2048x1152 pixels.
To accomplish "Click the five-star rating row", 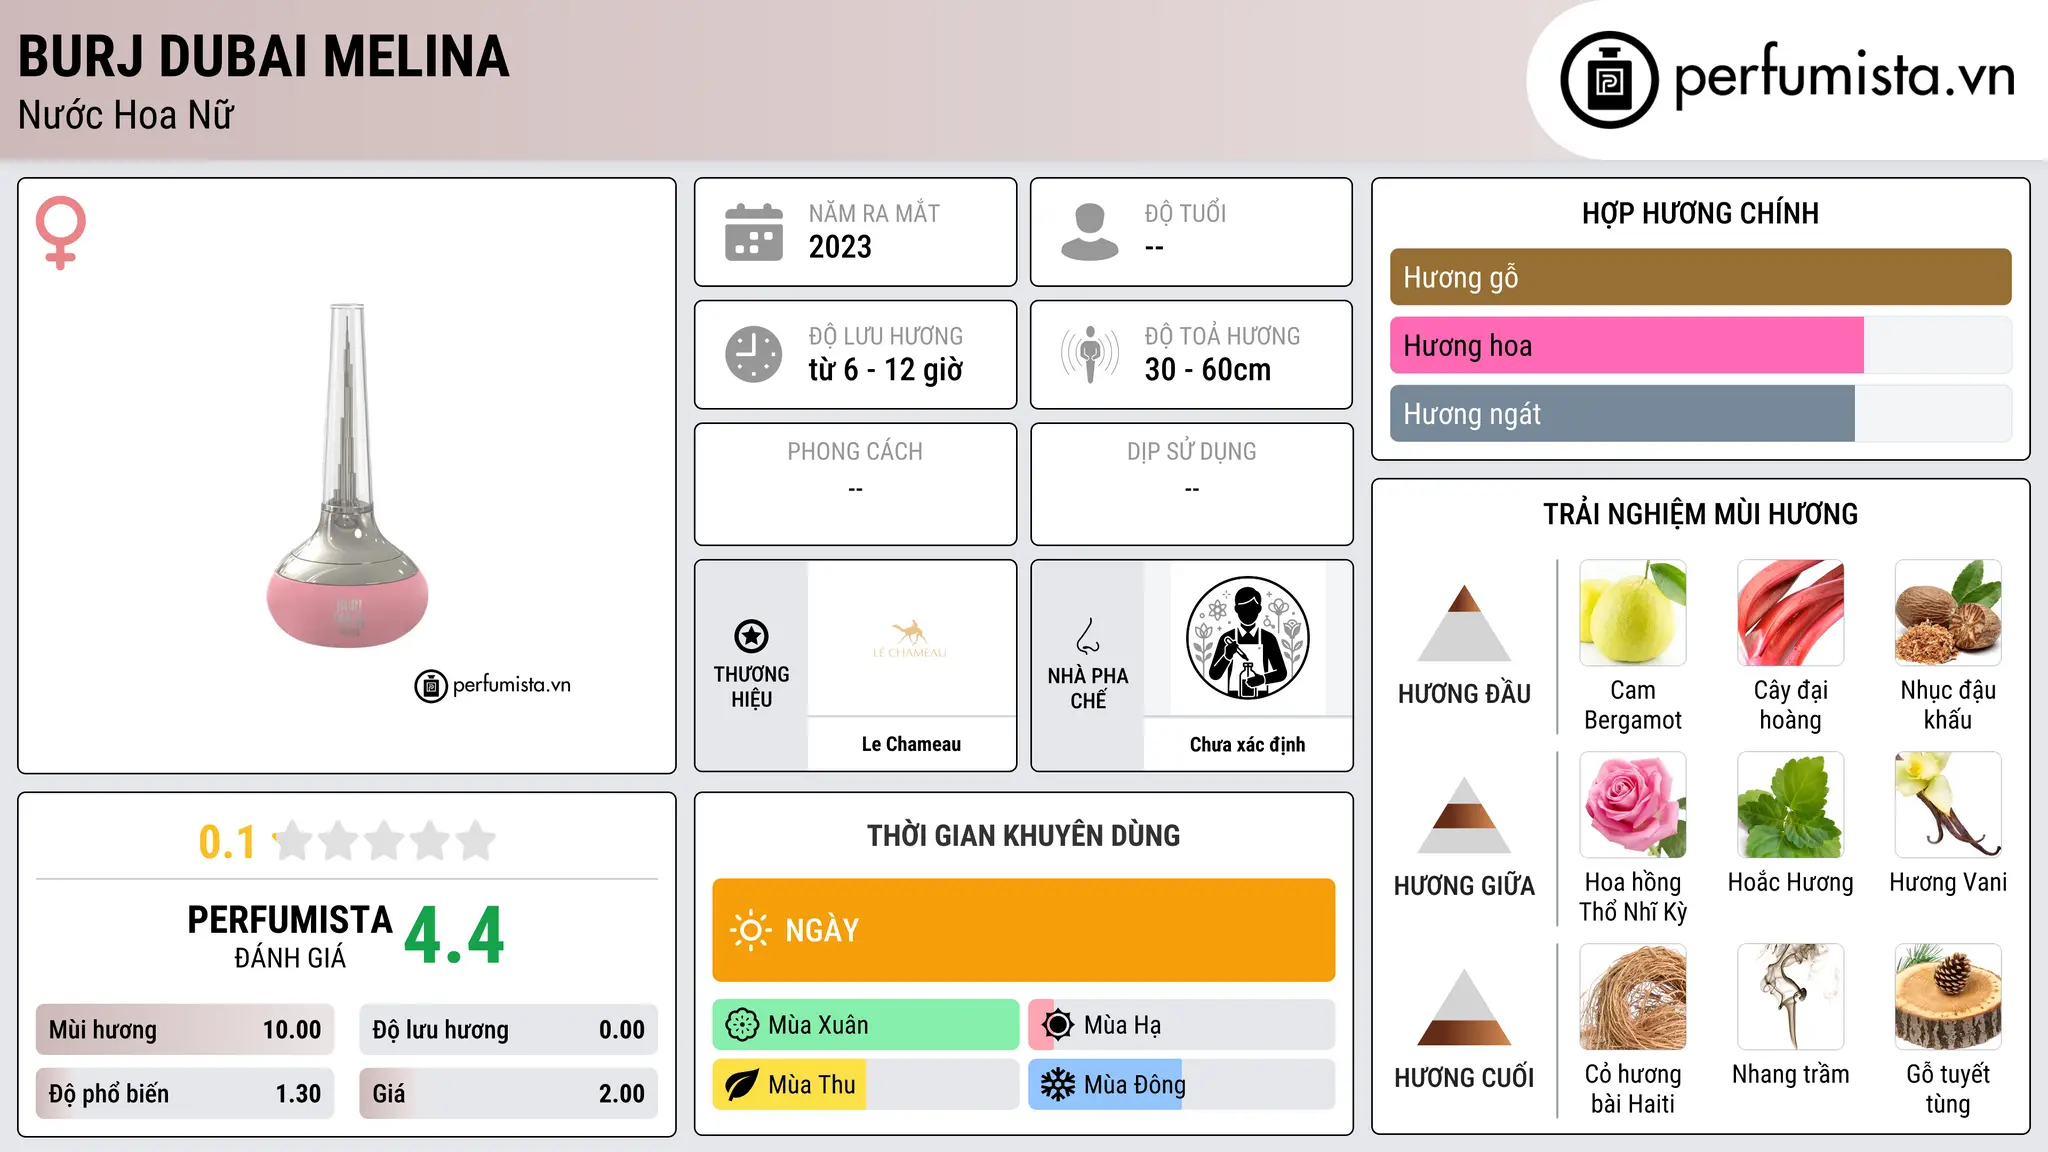I will point(385,841).
